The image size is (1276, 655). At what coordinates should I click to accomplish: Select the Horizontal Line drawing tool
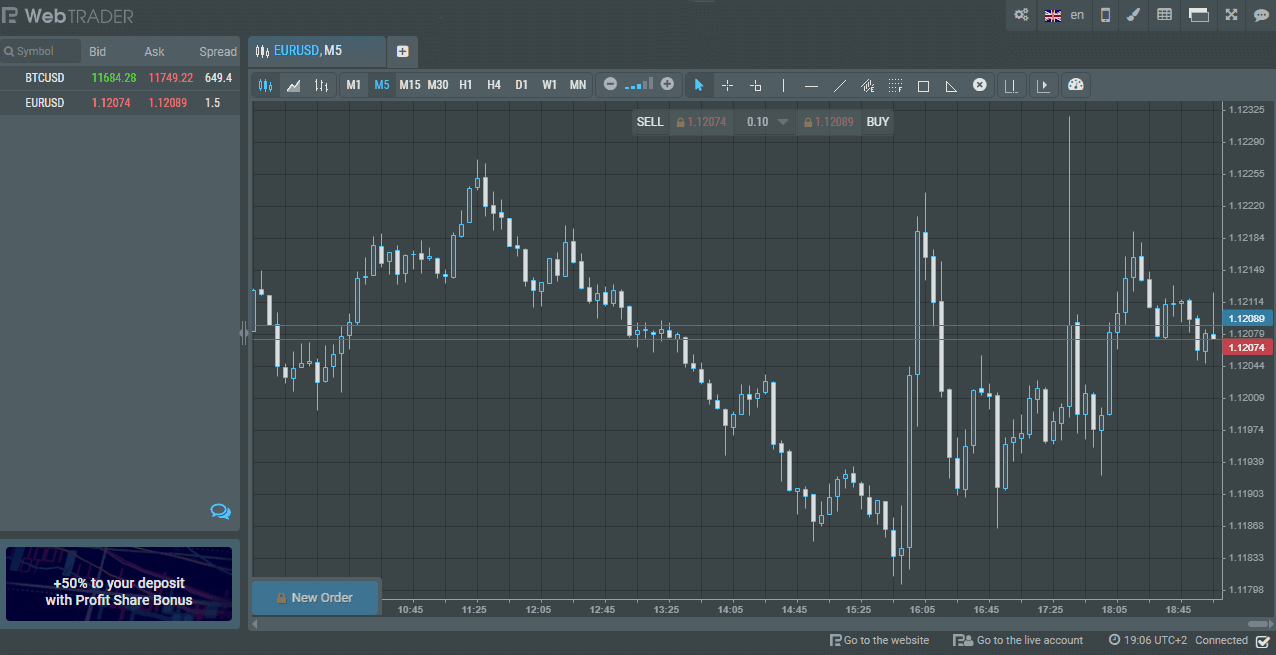point(811,85)
